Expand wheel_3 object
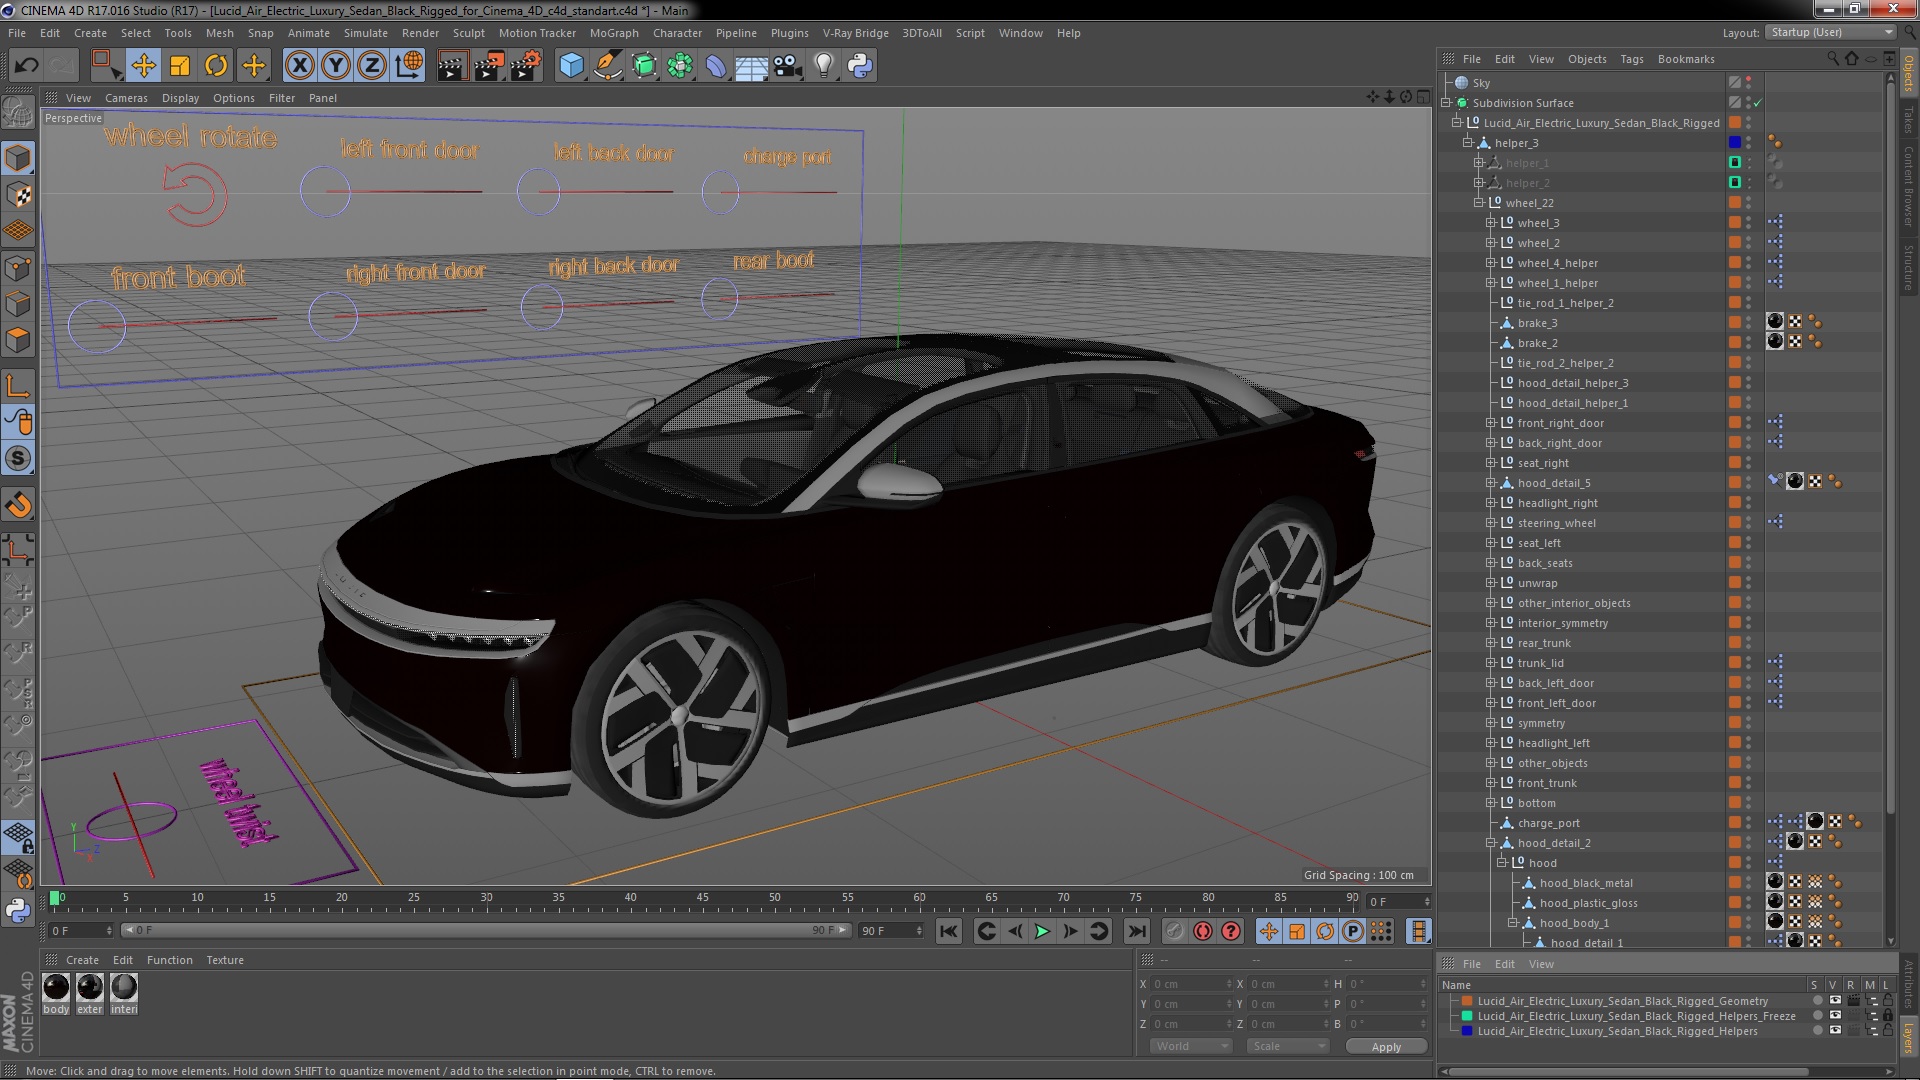The image size is (1920, 1080). click(x=1490, y=223)
